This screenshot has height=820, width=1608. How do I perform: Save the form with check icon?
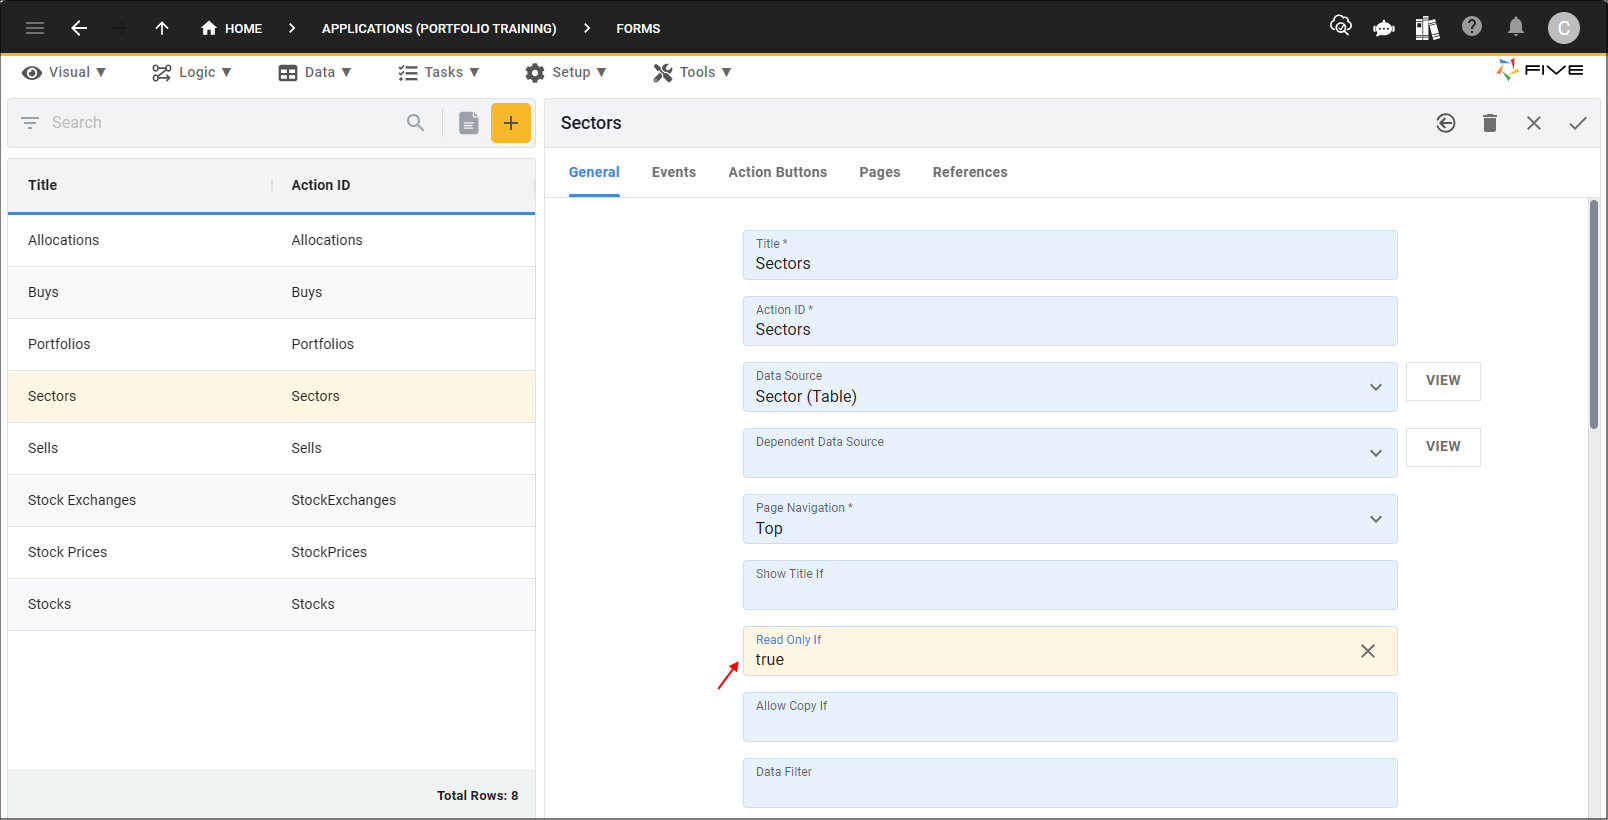1578,123
